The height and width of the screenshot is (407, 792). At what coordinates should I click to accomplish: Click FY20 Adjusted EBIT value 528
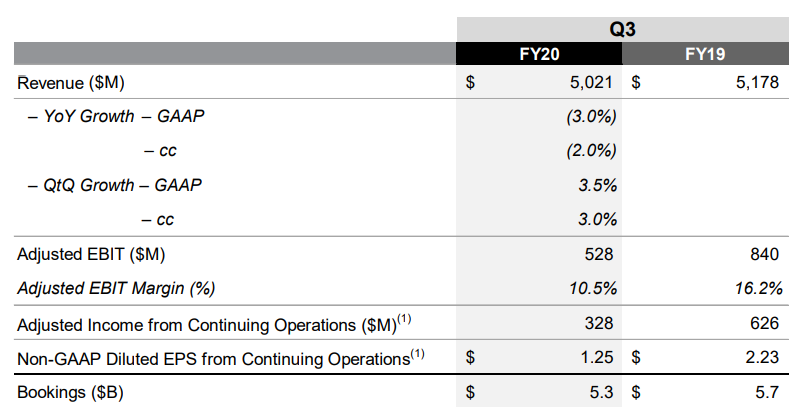(599, 254)
